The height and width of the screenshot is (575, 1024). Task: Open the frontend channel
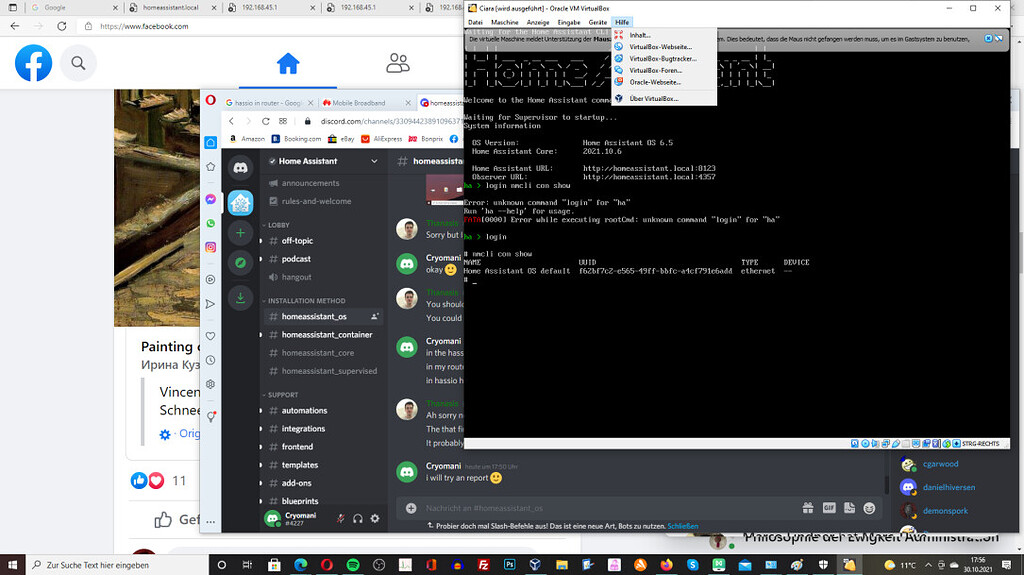click(x=322, y=447)
